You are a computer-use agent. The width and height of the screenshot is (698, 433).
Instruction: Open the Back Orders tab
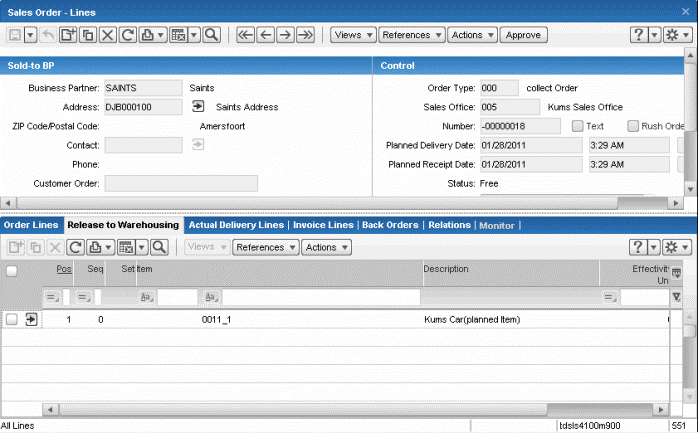coord(391,225)
